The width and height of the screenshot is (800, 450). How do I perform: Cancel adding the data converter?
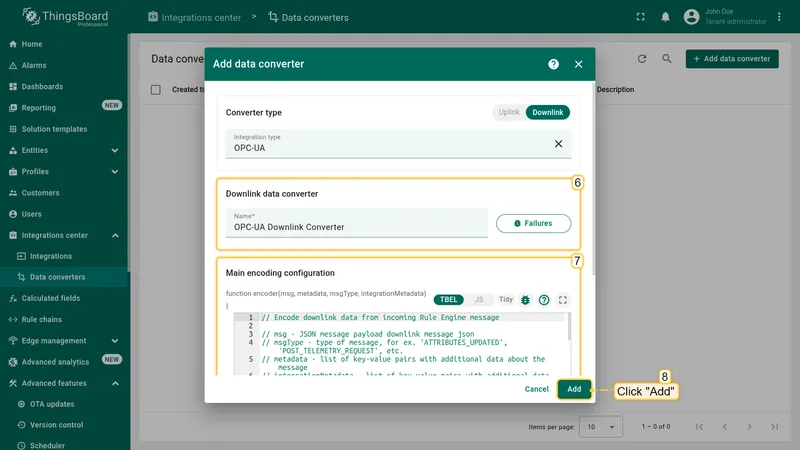(x=536, y=389)
